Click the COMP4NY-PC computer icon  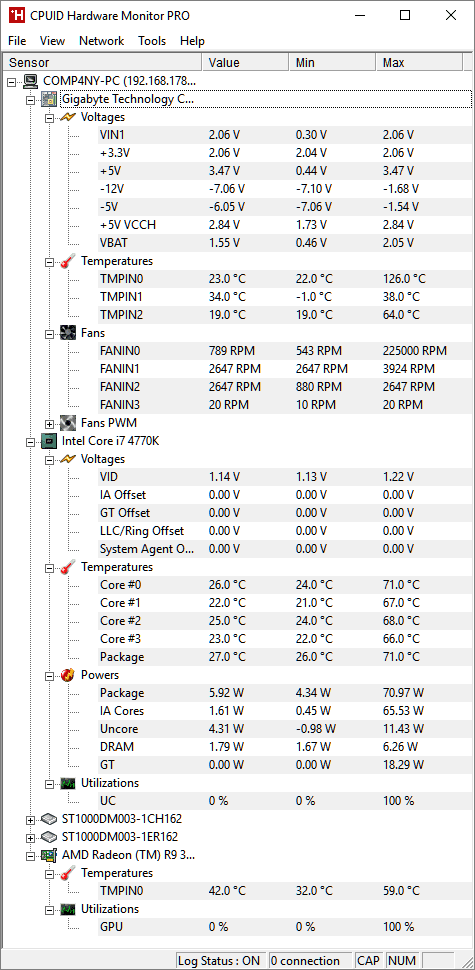pos(30,81)
